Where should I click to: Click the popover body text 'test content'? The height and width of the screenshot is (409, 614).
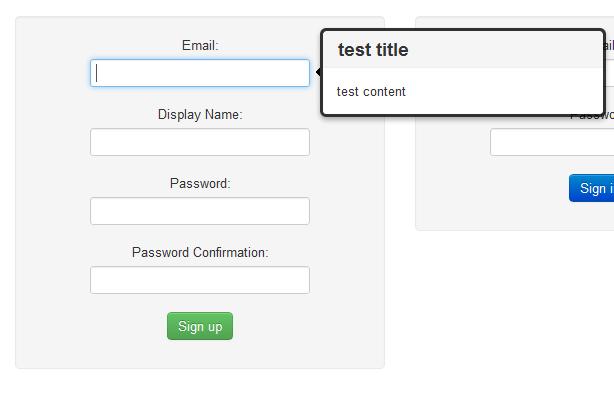click(371, 92)
